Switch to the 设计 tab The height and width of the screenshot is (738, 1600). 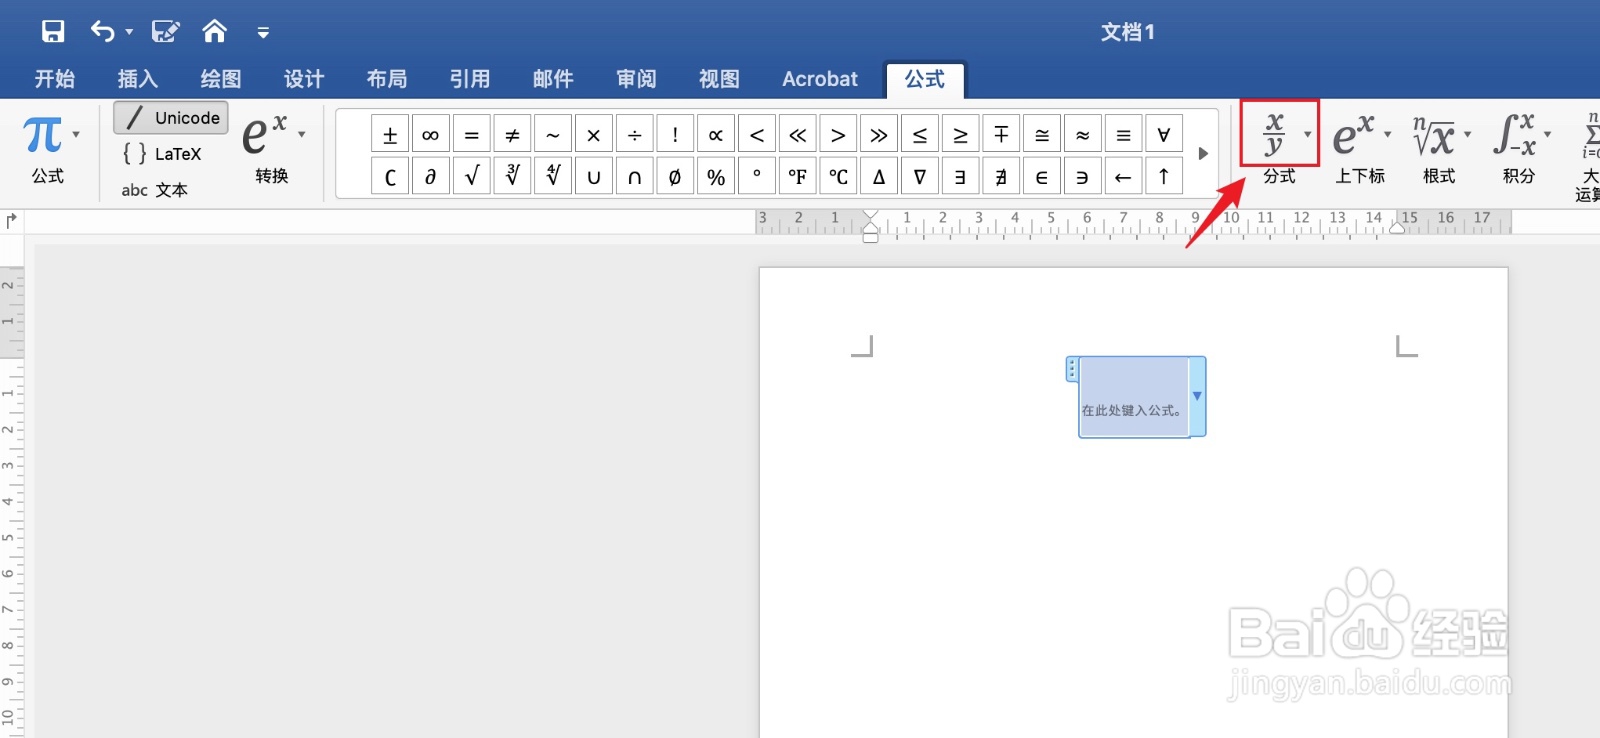[304, 79]
